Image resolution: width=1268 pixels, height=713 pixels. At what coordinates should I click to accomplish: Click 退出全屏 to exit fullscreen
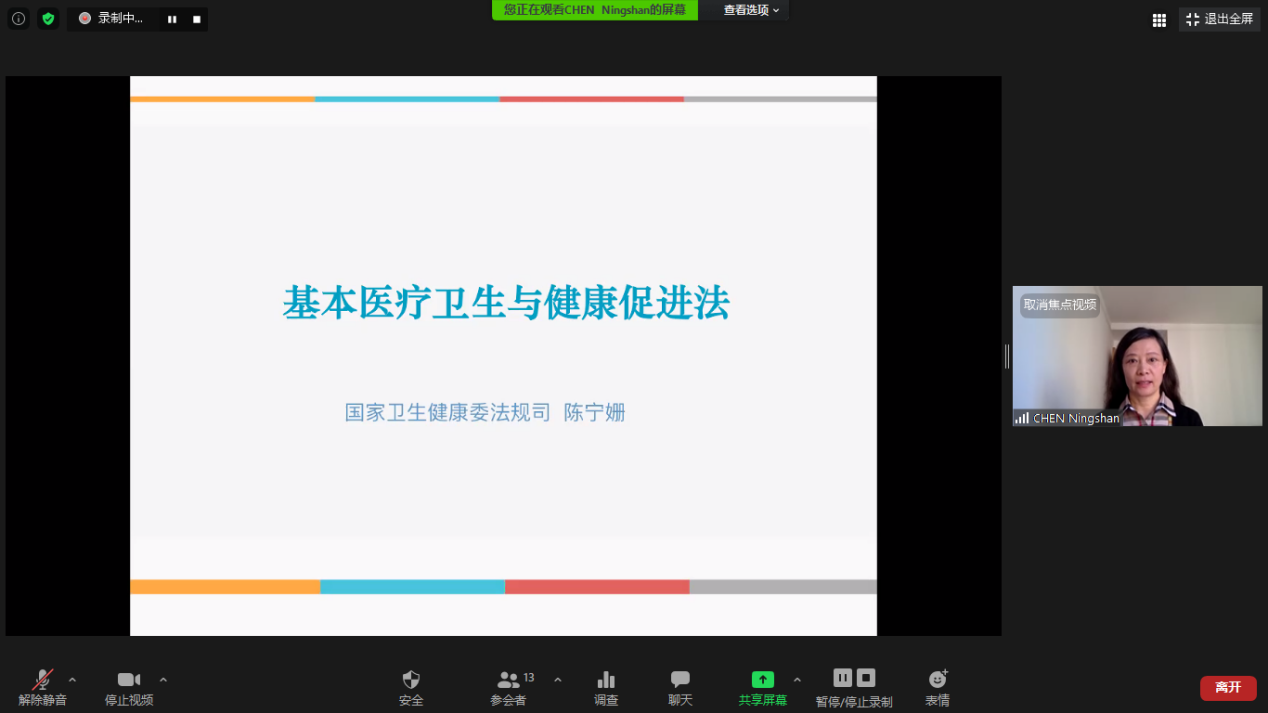pos(1219,19)
